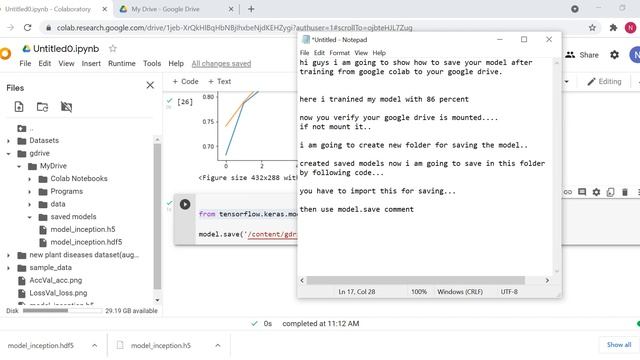
Task: Open Notepad's Help menu
Action: pyautogui.click(x=379, y=53)
